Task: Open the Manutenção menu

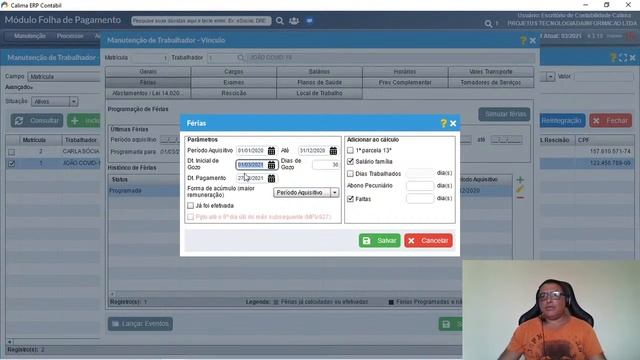Action: (30, 36)
